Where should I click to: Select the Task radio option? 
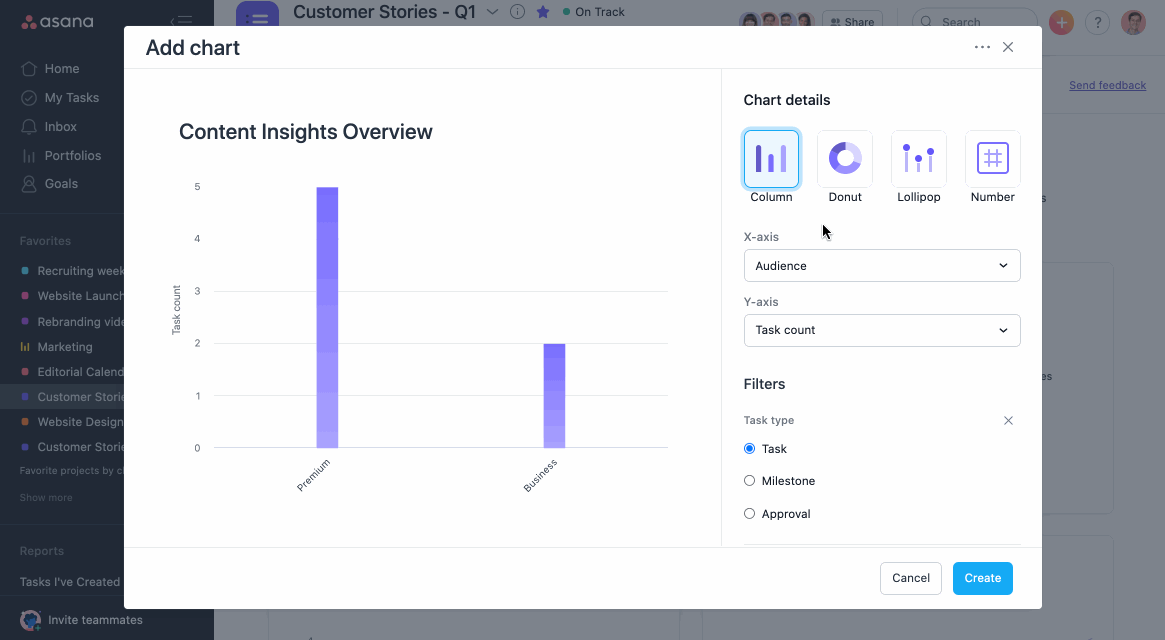click(750, 449)
